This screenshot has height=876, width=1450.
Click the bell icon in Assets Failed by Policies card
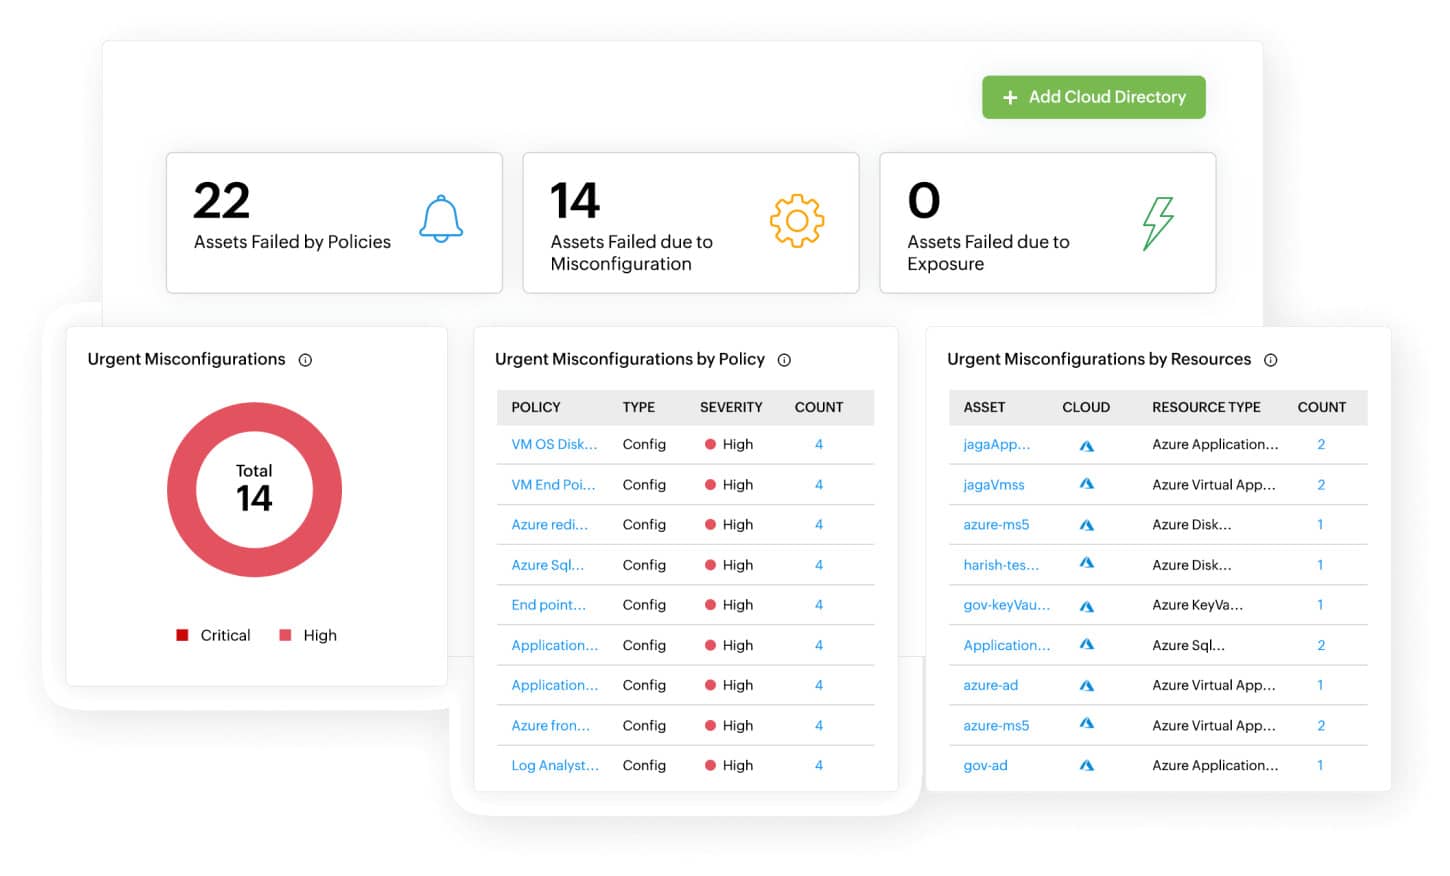[x=440, y=220]
